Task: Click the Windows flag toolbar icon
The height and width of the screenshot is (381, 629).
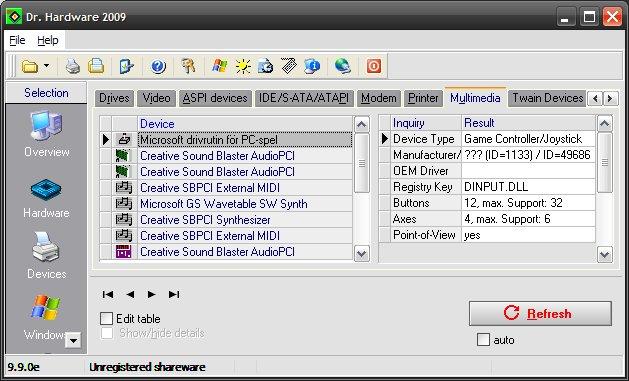Action: point(219,66)
